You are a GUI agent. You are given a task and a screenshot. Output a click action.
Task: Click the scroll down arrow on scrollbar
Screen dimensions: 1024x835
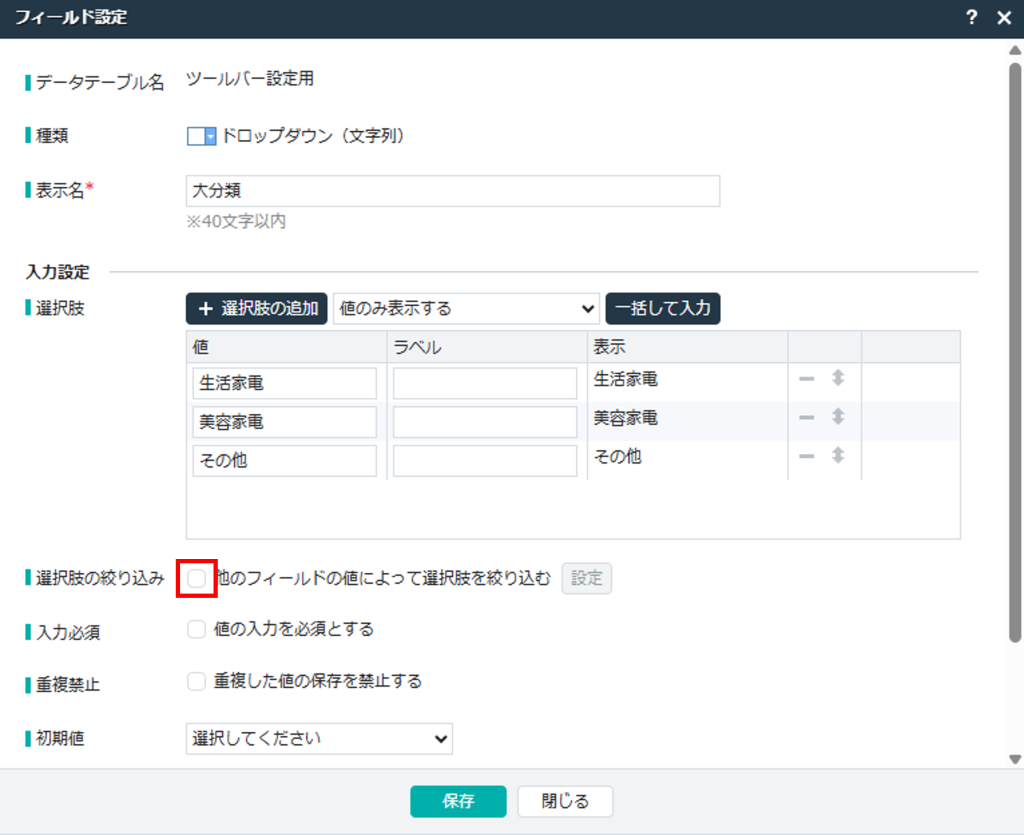(1015, 760)
